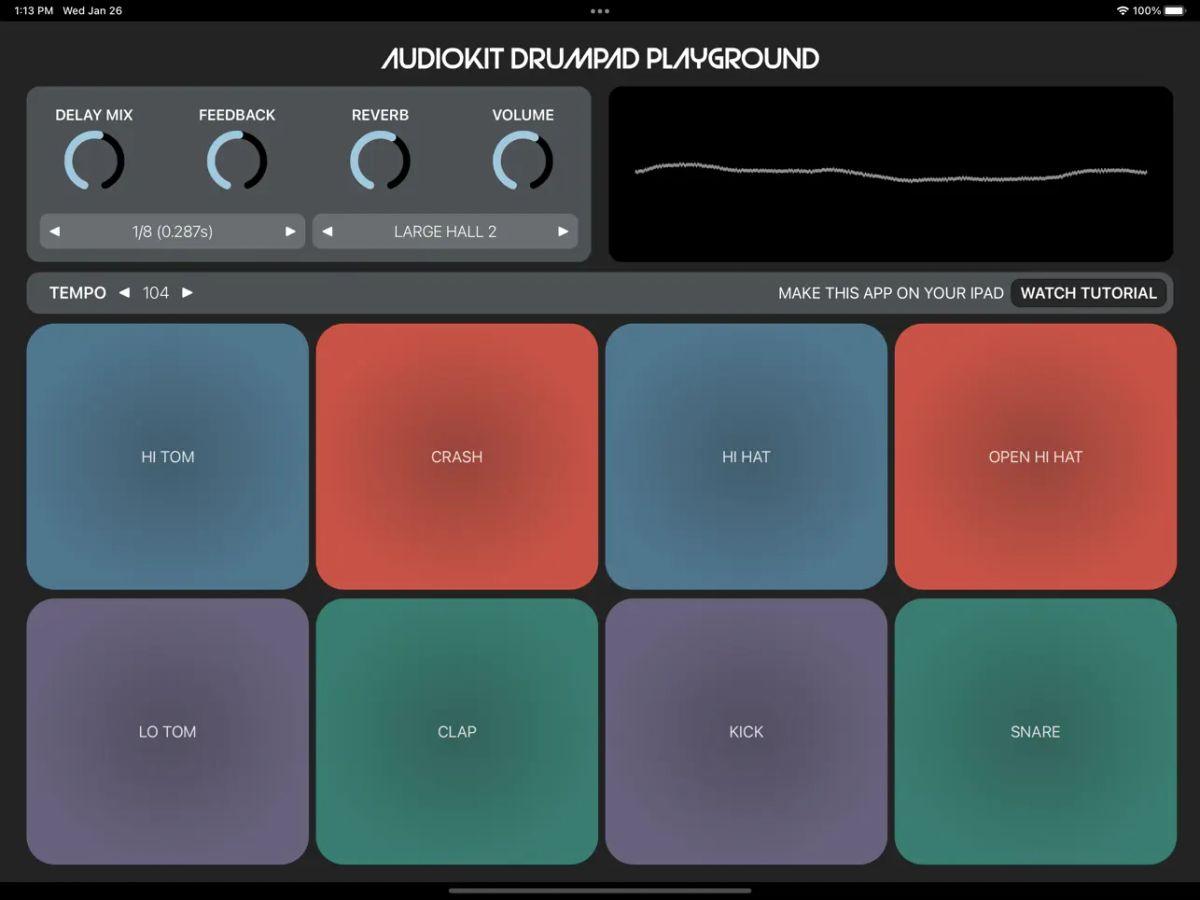Click the DELAY MIX label

click(94, 115)
